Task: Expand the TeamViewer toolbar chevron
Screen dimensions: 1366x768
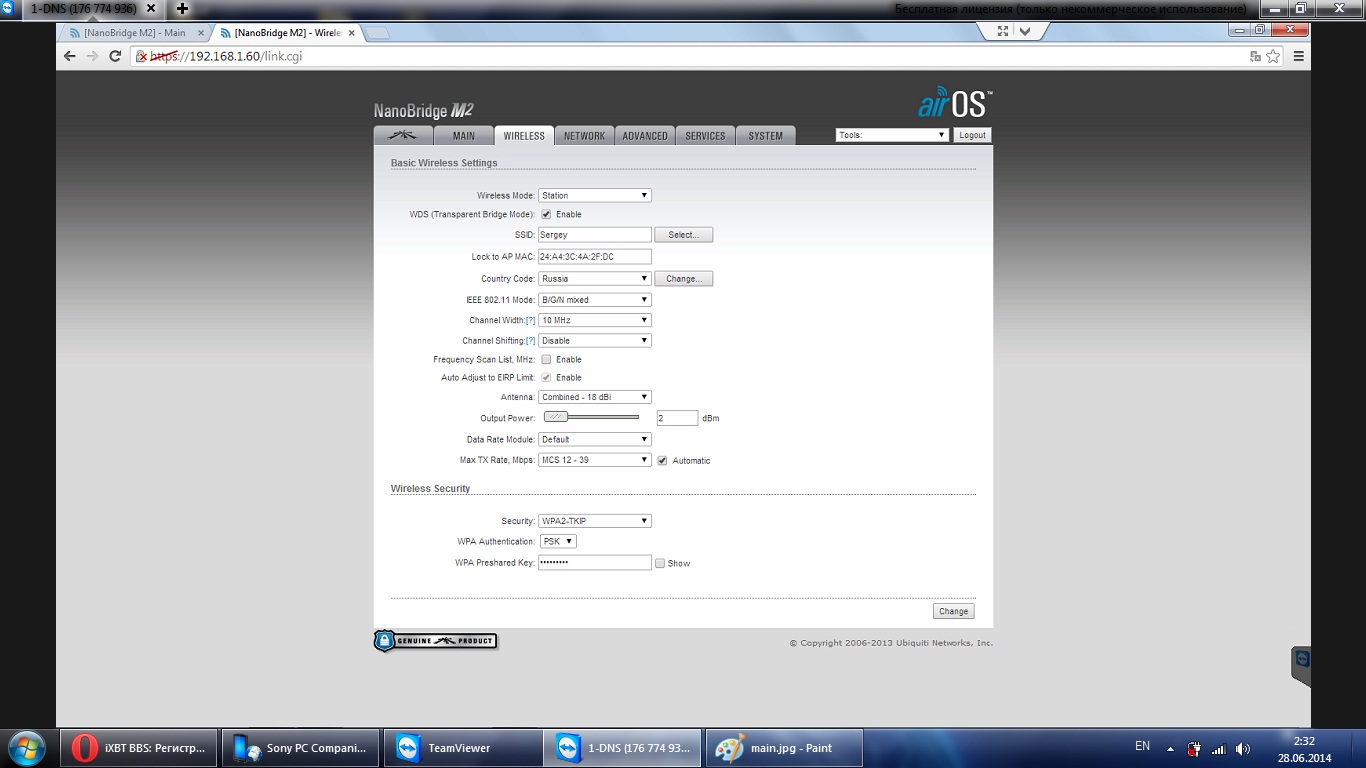Action: [x=1025, y=31]
